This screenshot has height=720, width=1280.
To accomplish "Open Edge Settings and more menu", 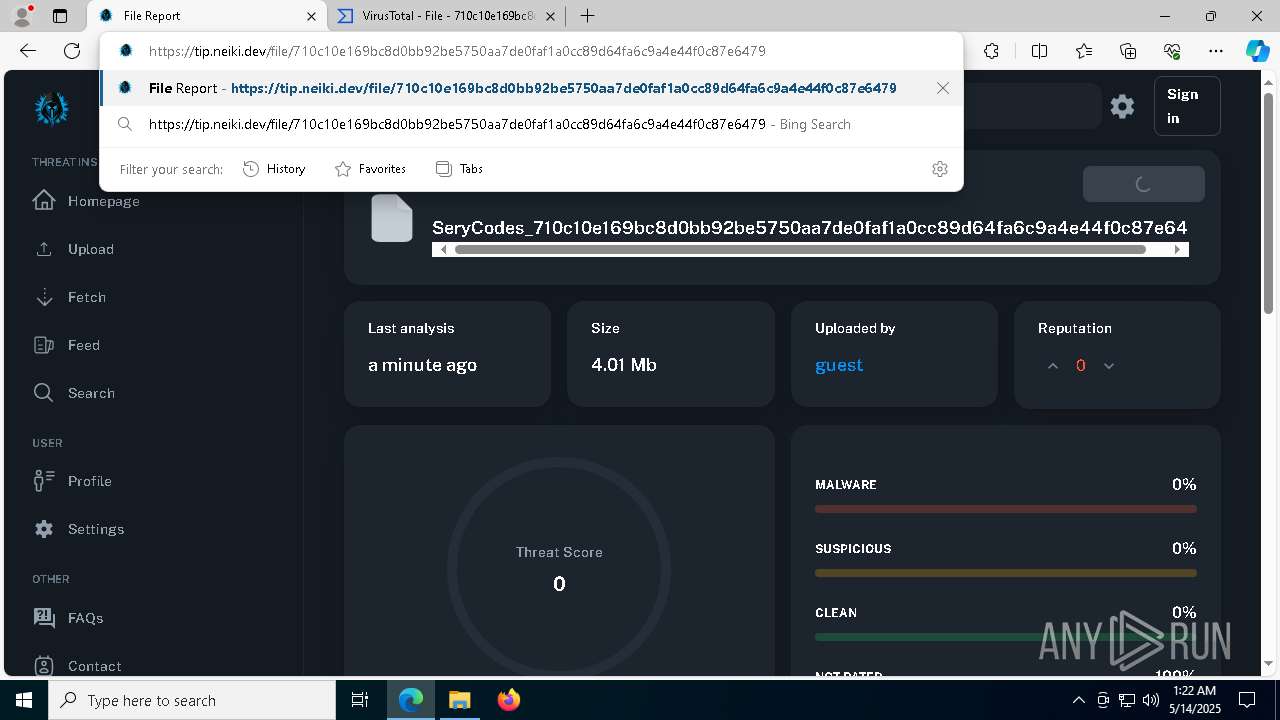I will click(1216, 51).
